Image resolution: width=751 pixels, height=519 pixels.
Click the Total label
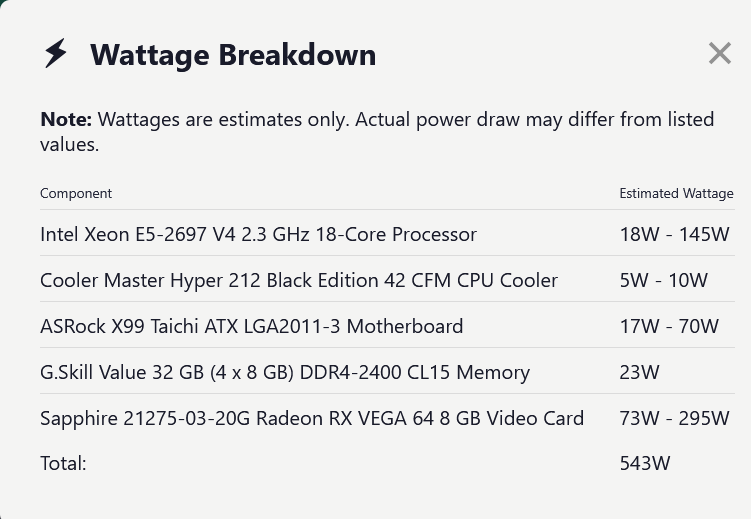[63, 463]
